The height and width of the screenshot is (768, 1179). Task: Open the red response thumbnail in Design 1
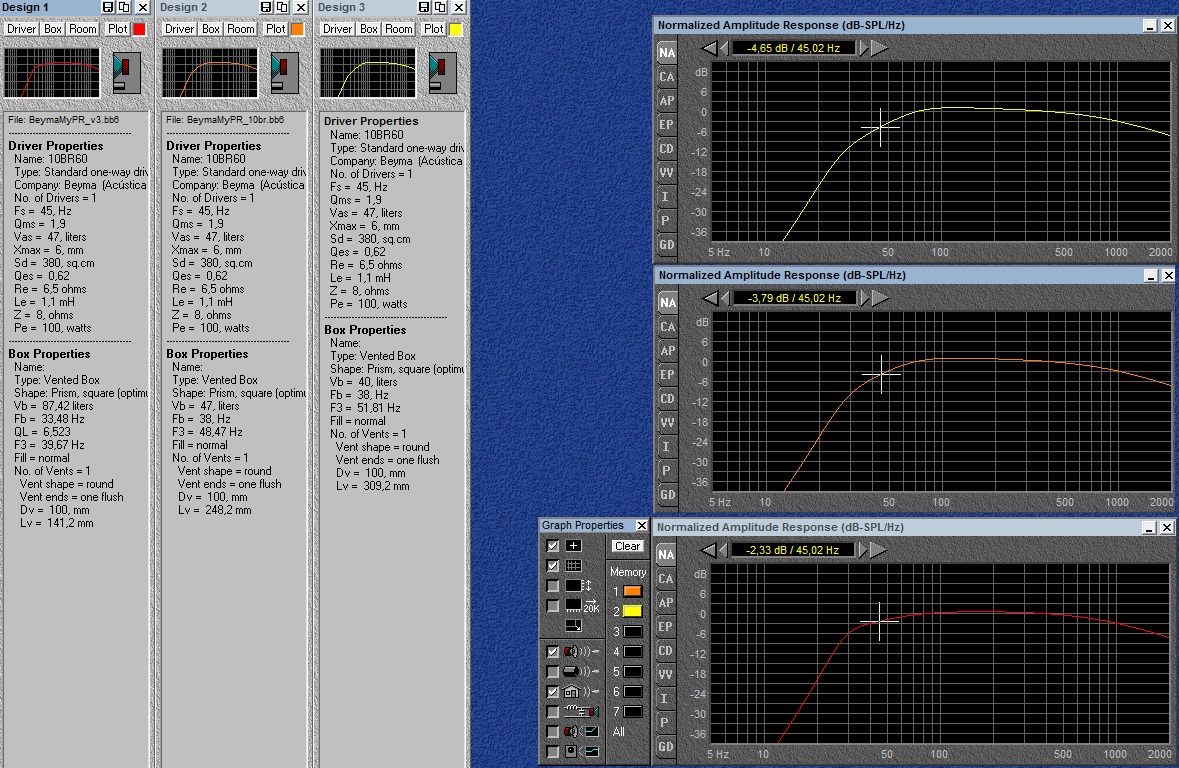pyautogui.click(x=52, y=73)
